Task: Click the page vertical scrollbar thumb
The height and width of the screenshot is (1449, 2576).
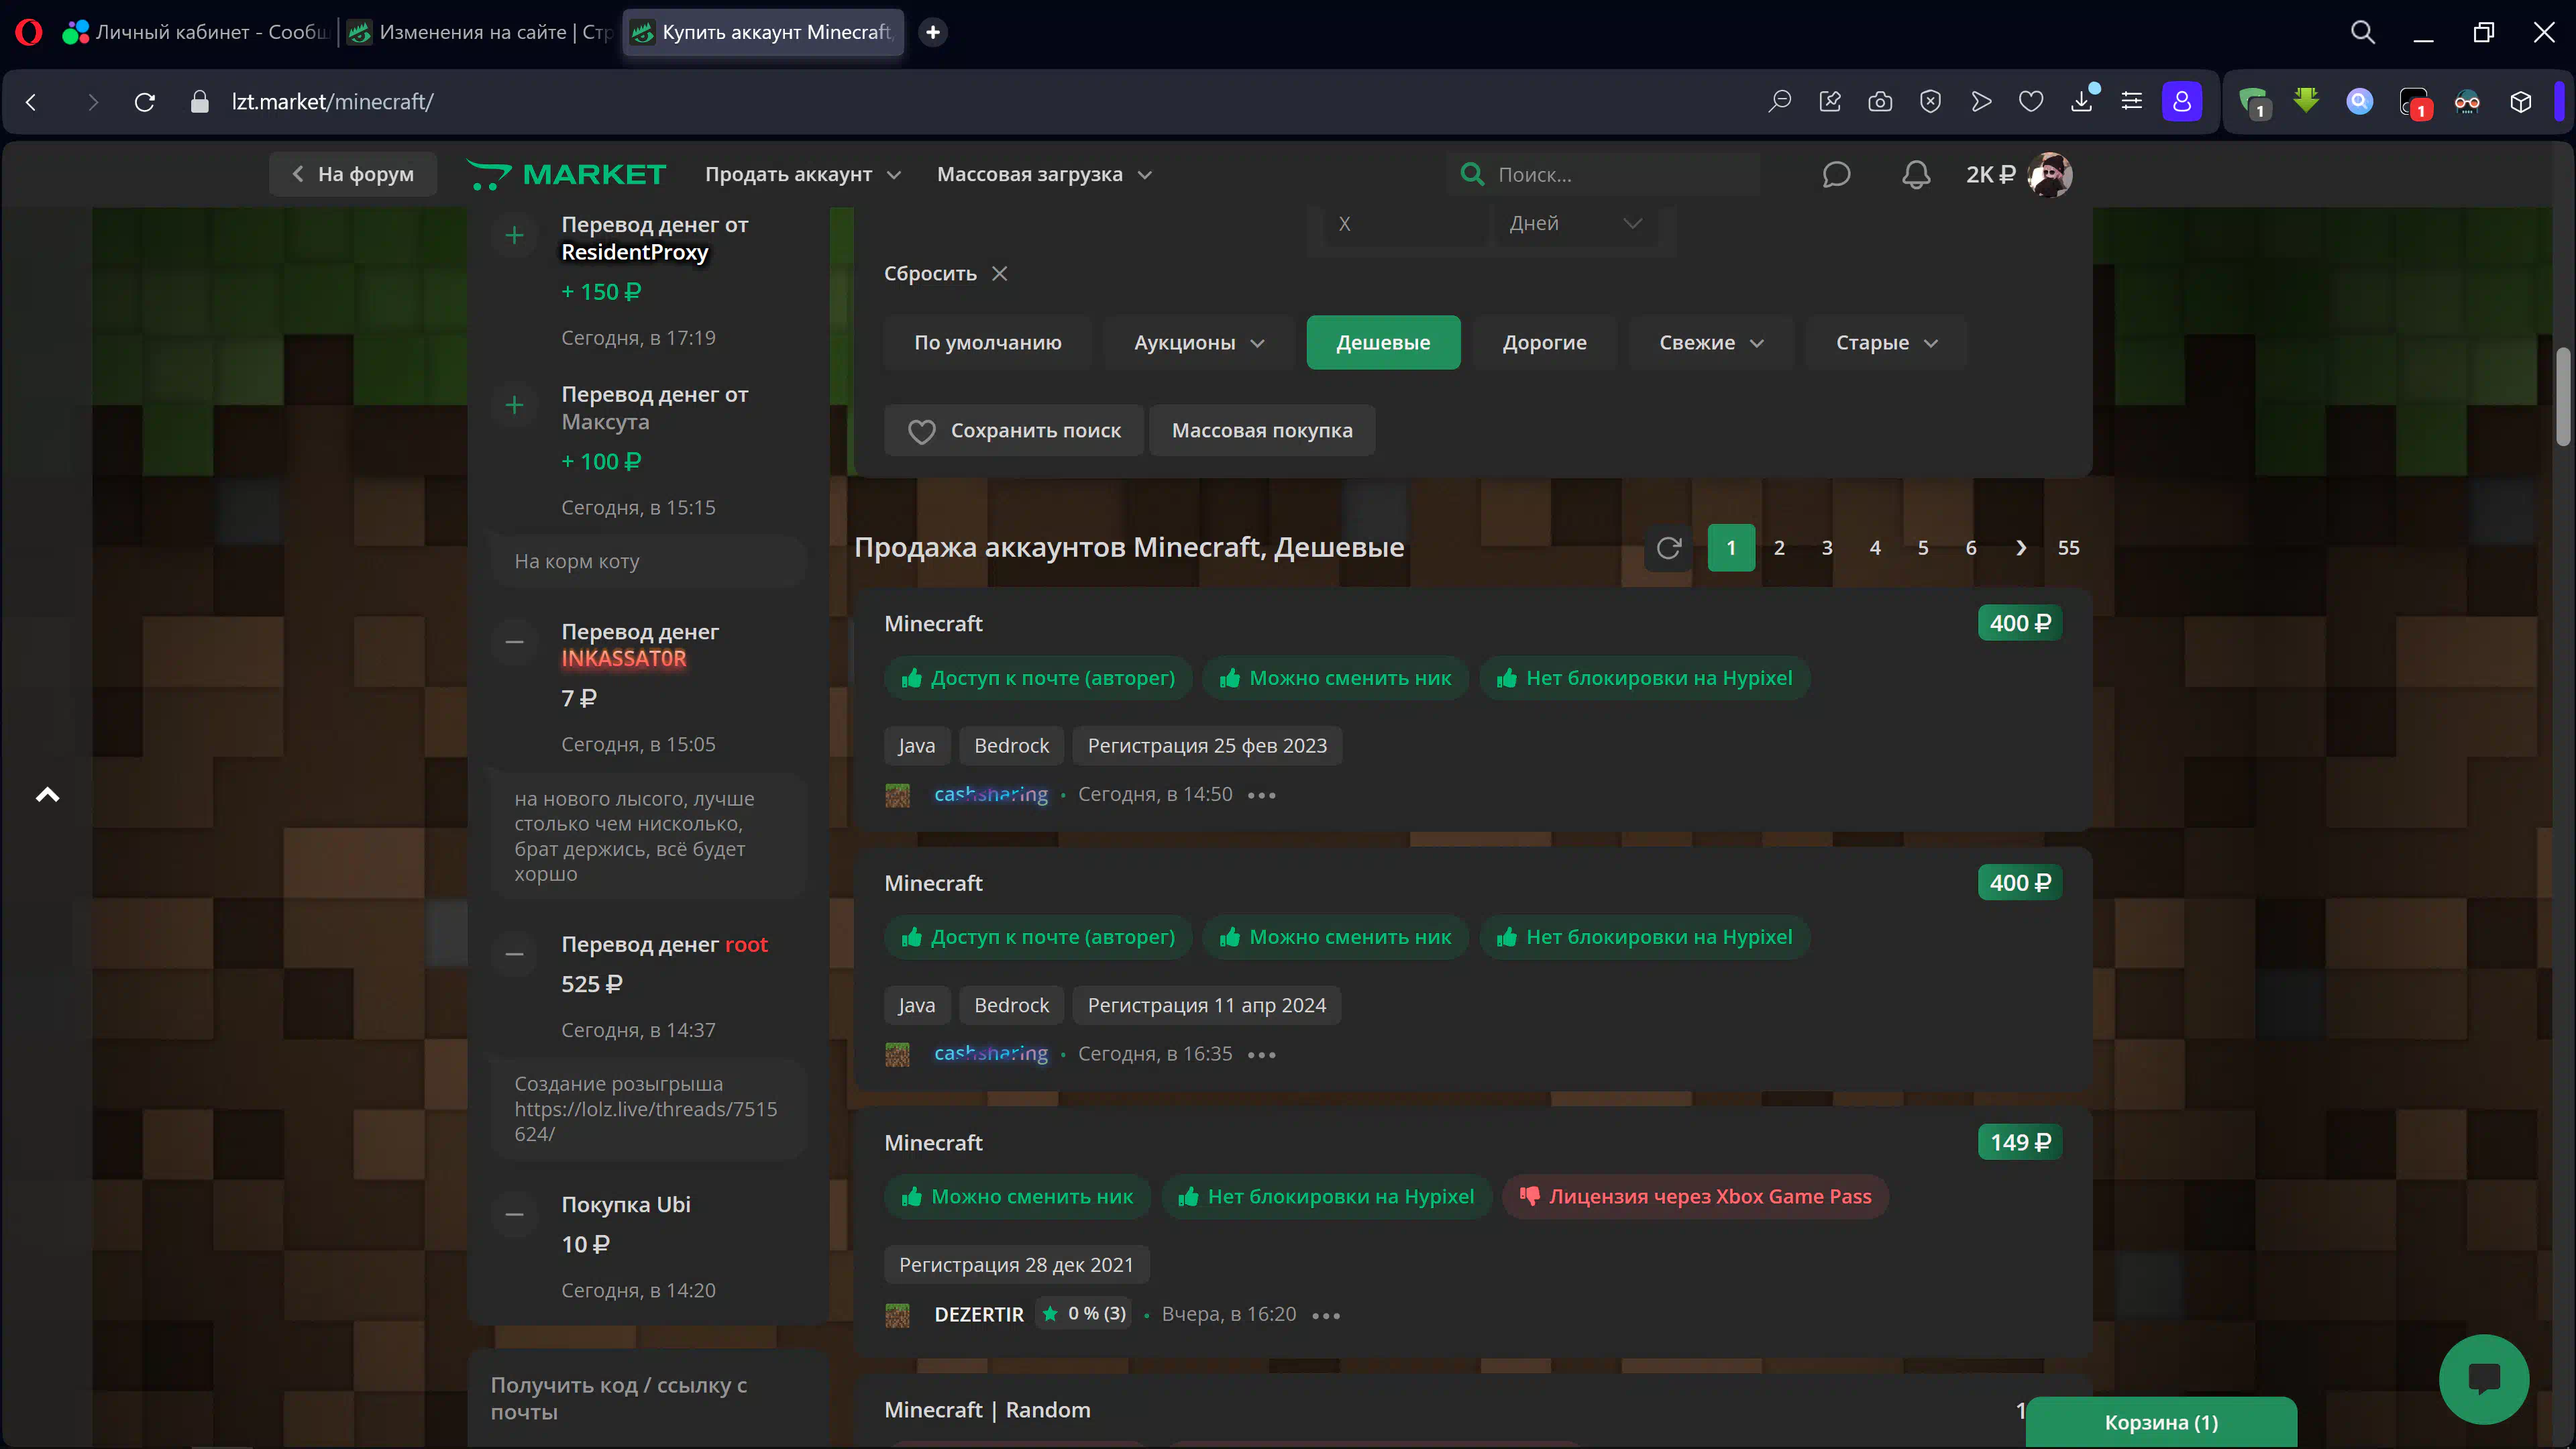Action: pos(2563,397)
